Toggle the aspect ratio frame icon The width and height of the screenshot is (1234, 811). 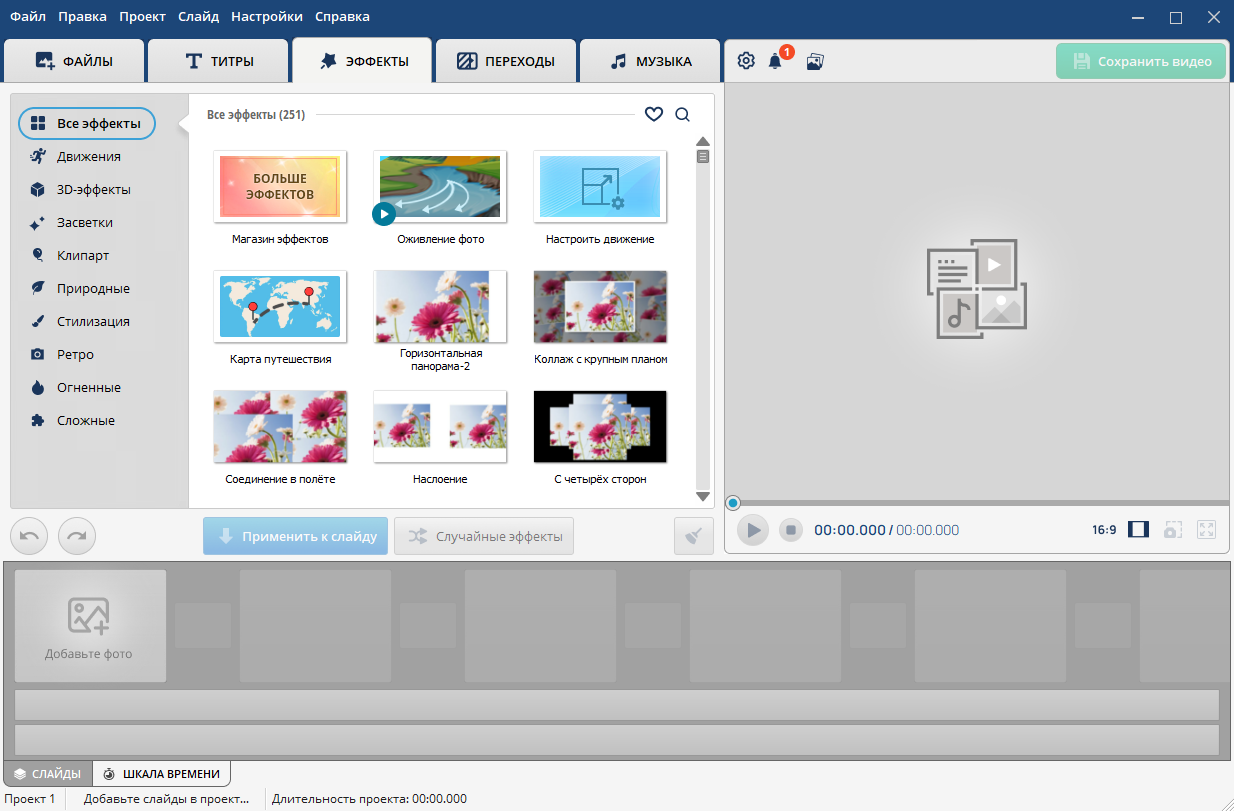click(1138, 530)
